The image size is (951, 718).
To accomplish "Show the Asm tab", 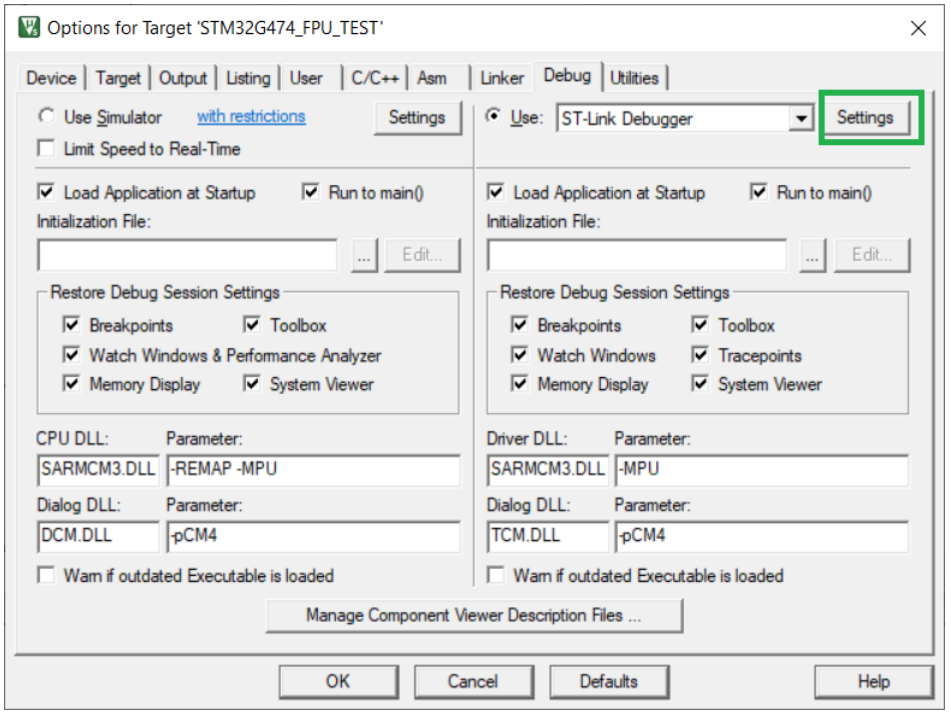I will pos(432,78).
